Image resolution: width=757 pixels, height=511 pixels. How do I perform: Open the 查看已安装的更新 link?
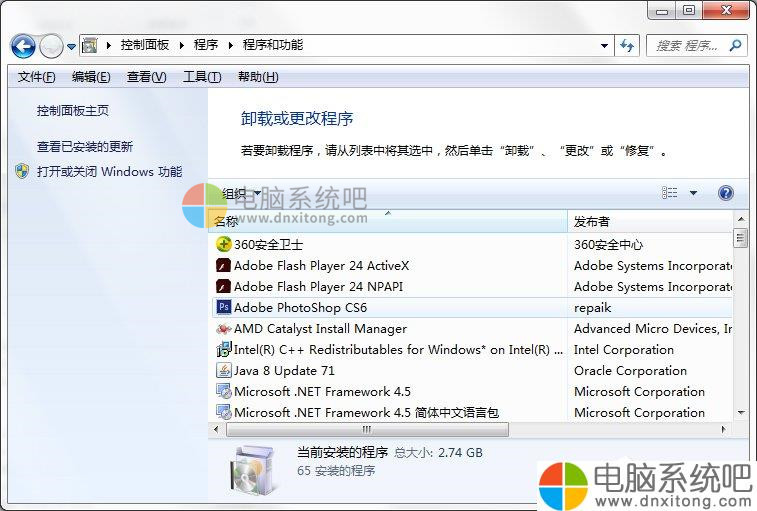click(x=85, y=146)
